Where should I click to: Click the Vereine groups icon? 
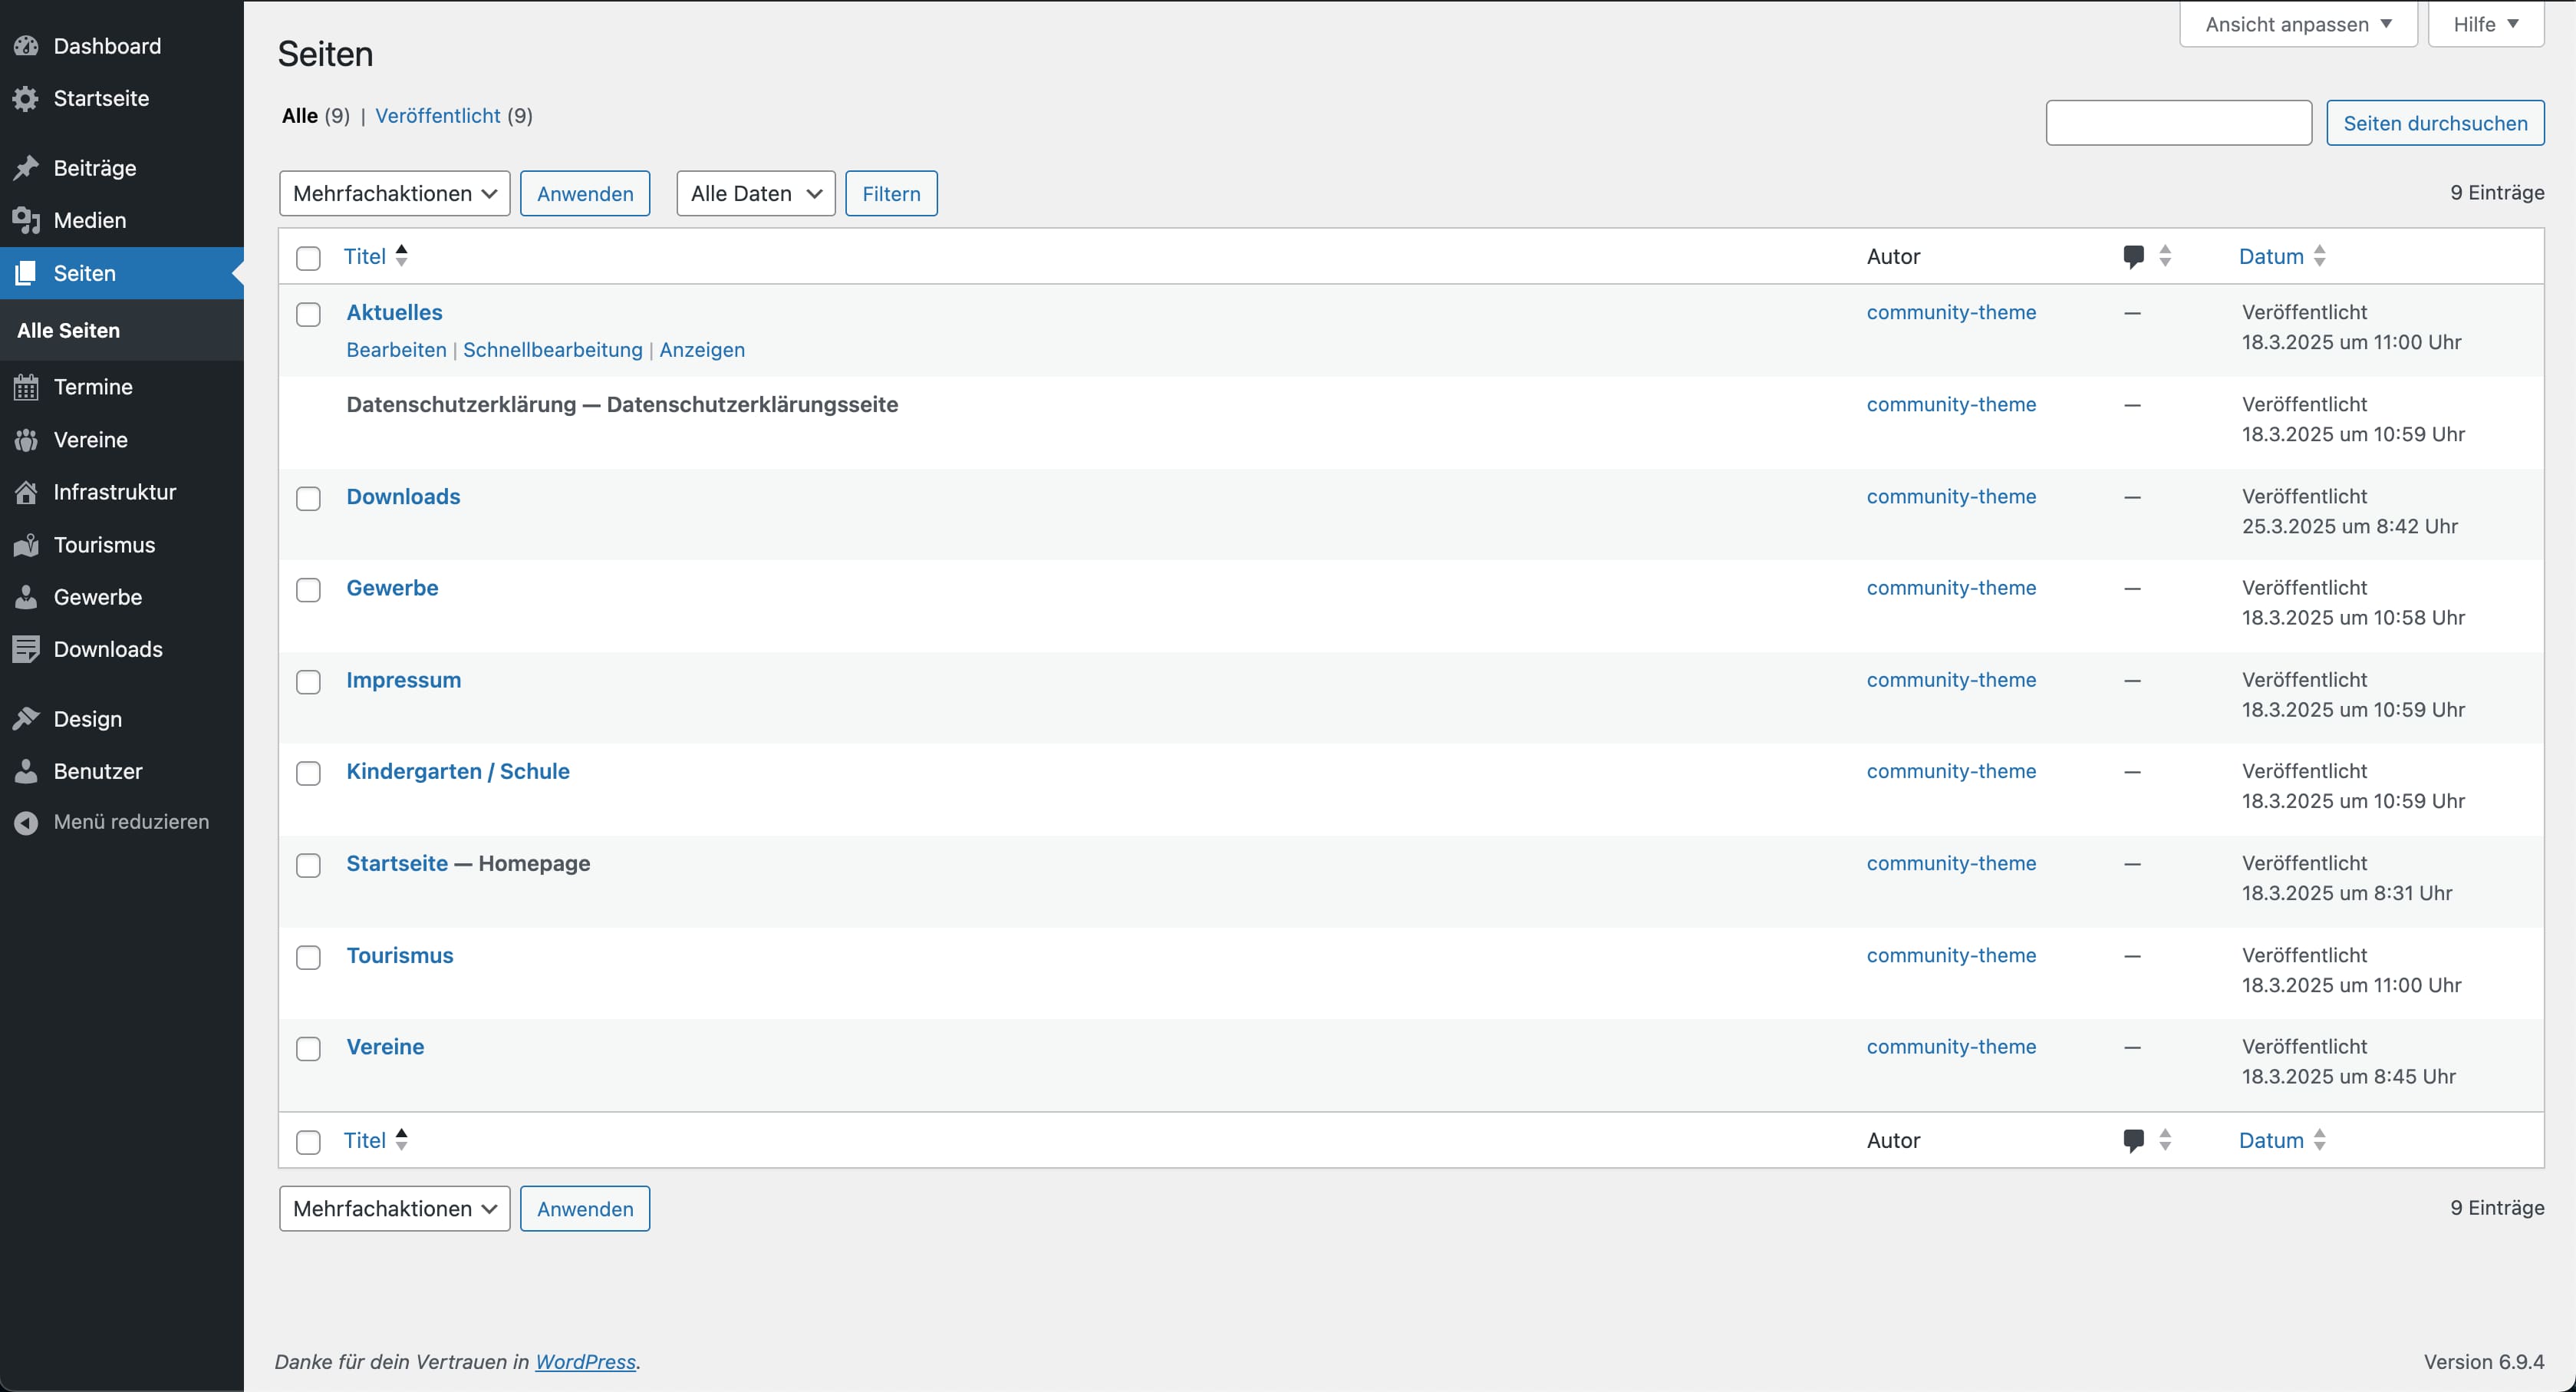coord(26,440)
